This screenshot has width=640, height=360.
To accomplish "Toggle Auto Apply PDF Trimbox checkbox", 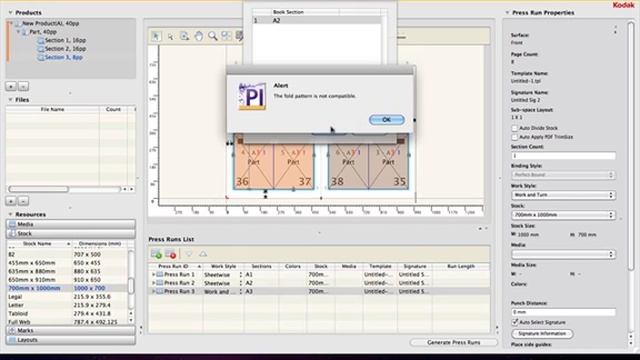I will coord(515,137).
